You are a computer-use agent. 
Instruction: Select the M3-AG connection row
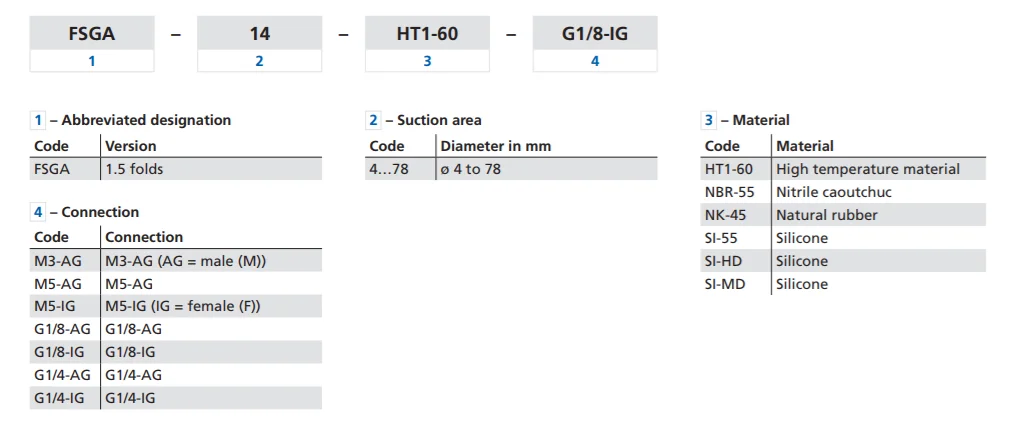[x=176, y=260]
